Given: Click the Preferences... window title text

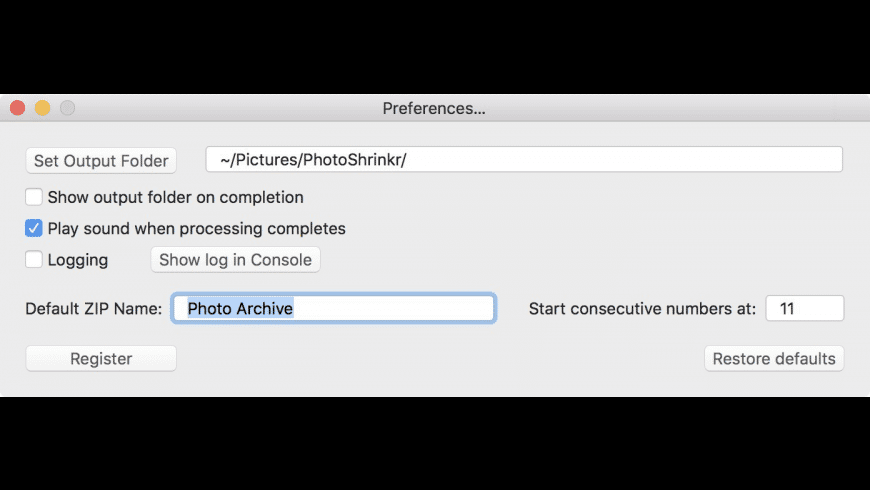Looking at the screenshot, I should [x=434, y=108].
